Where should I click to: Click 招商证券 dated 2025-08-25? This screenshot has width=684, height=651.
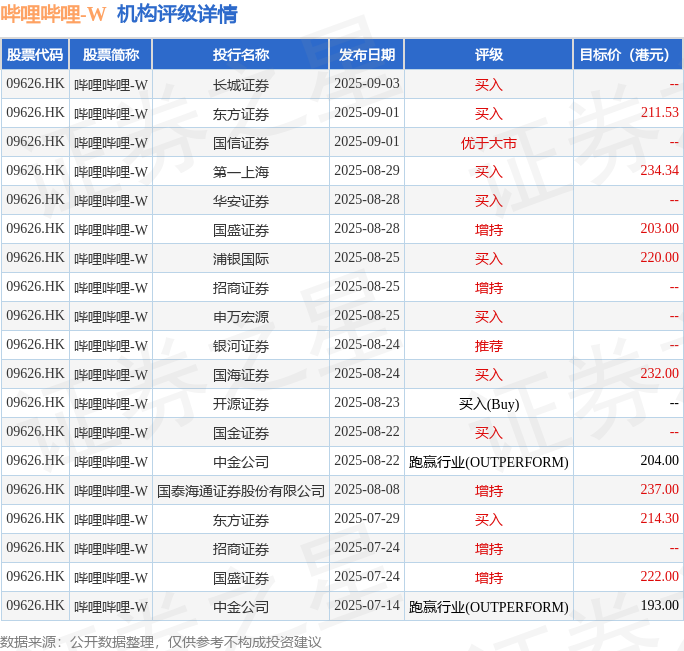coord(241,288)
